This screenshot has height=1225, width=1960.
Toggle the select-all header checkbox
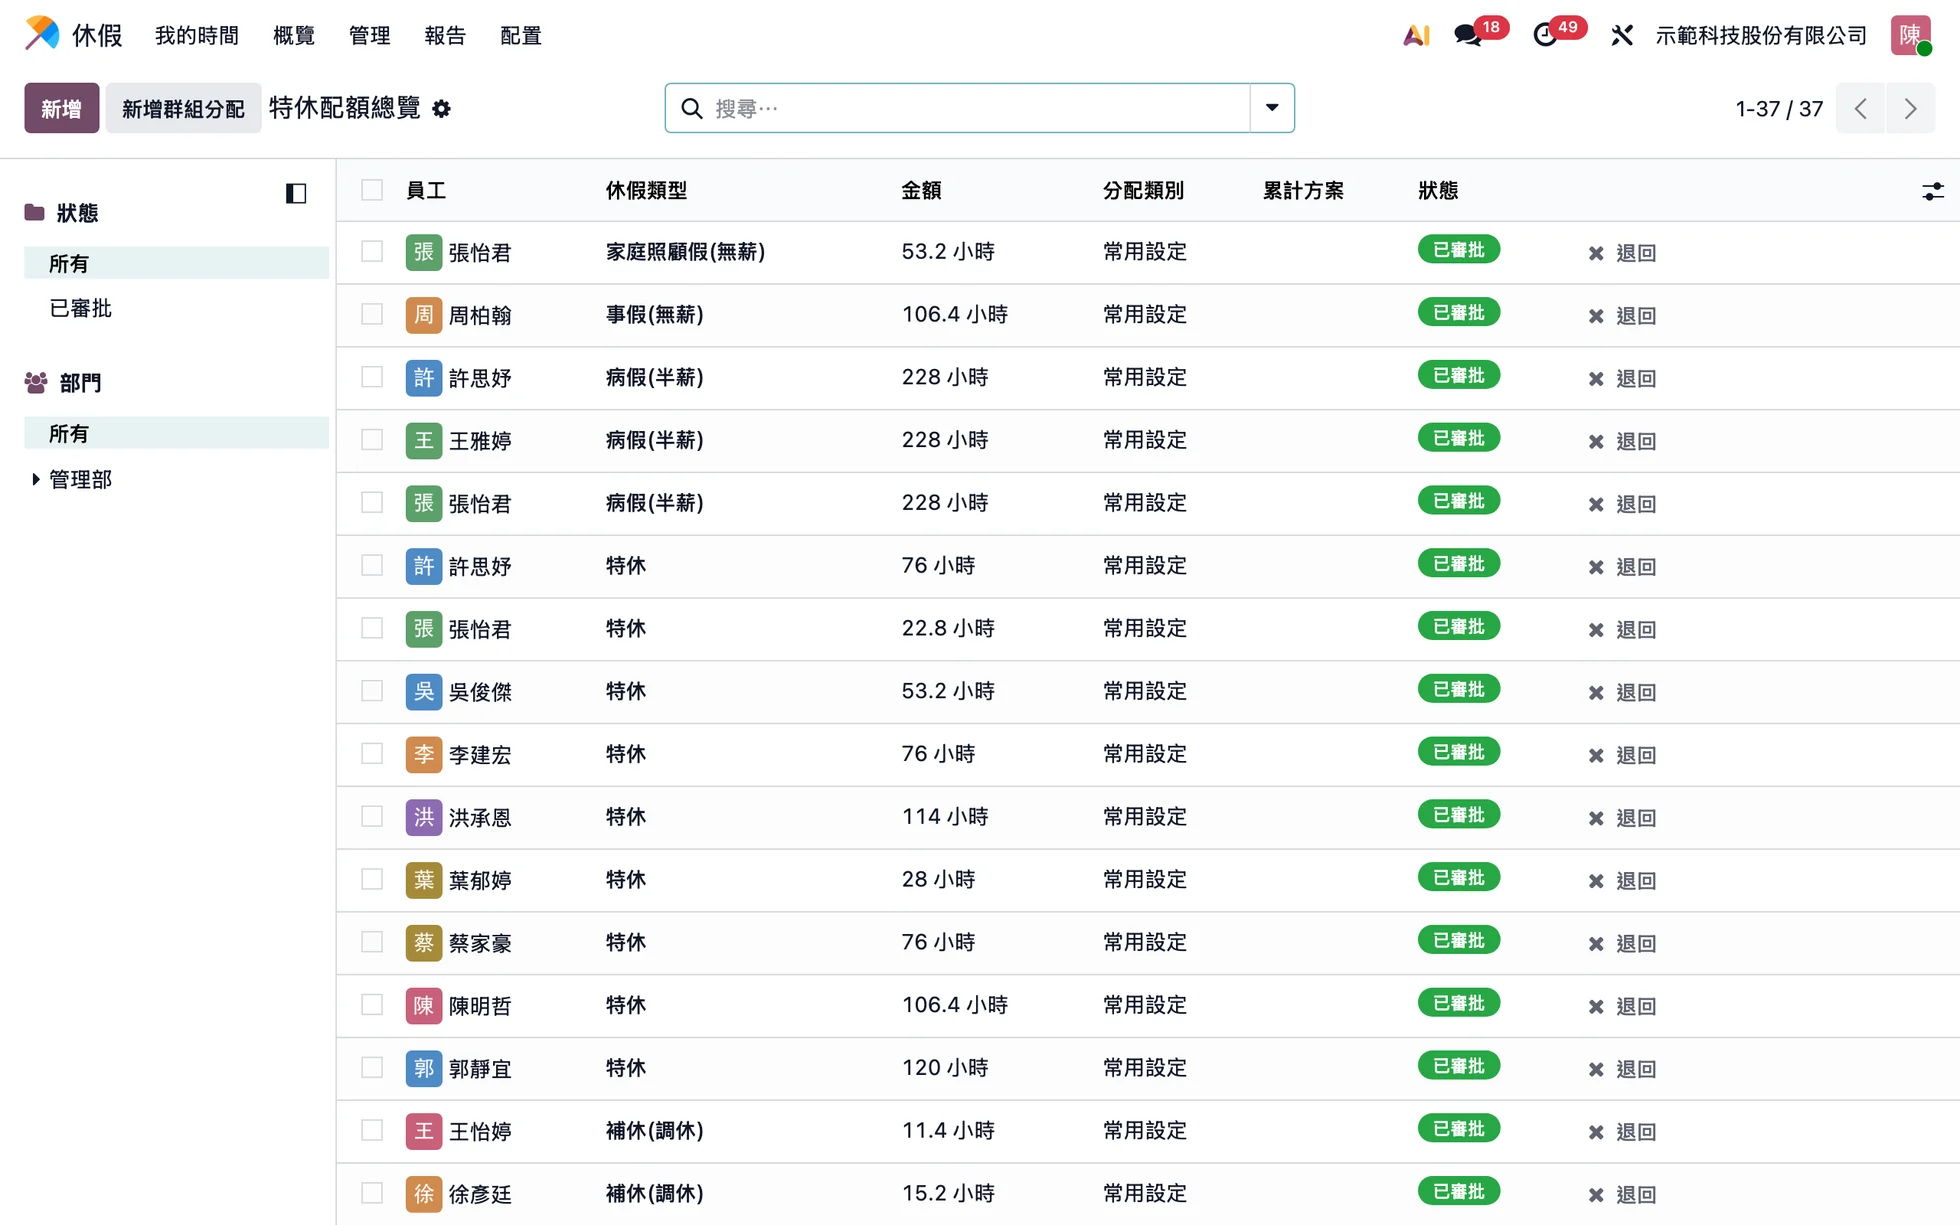[x=372, y=190]
